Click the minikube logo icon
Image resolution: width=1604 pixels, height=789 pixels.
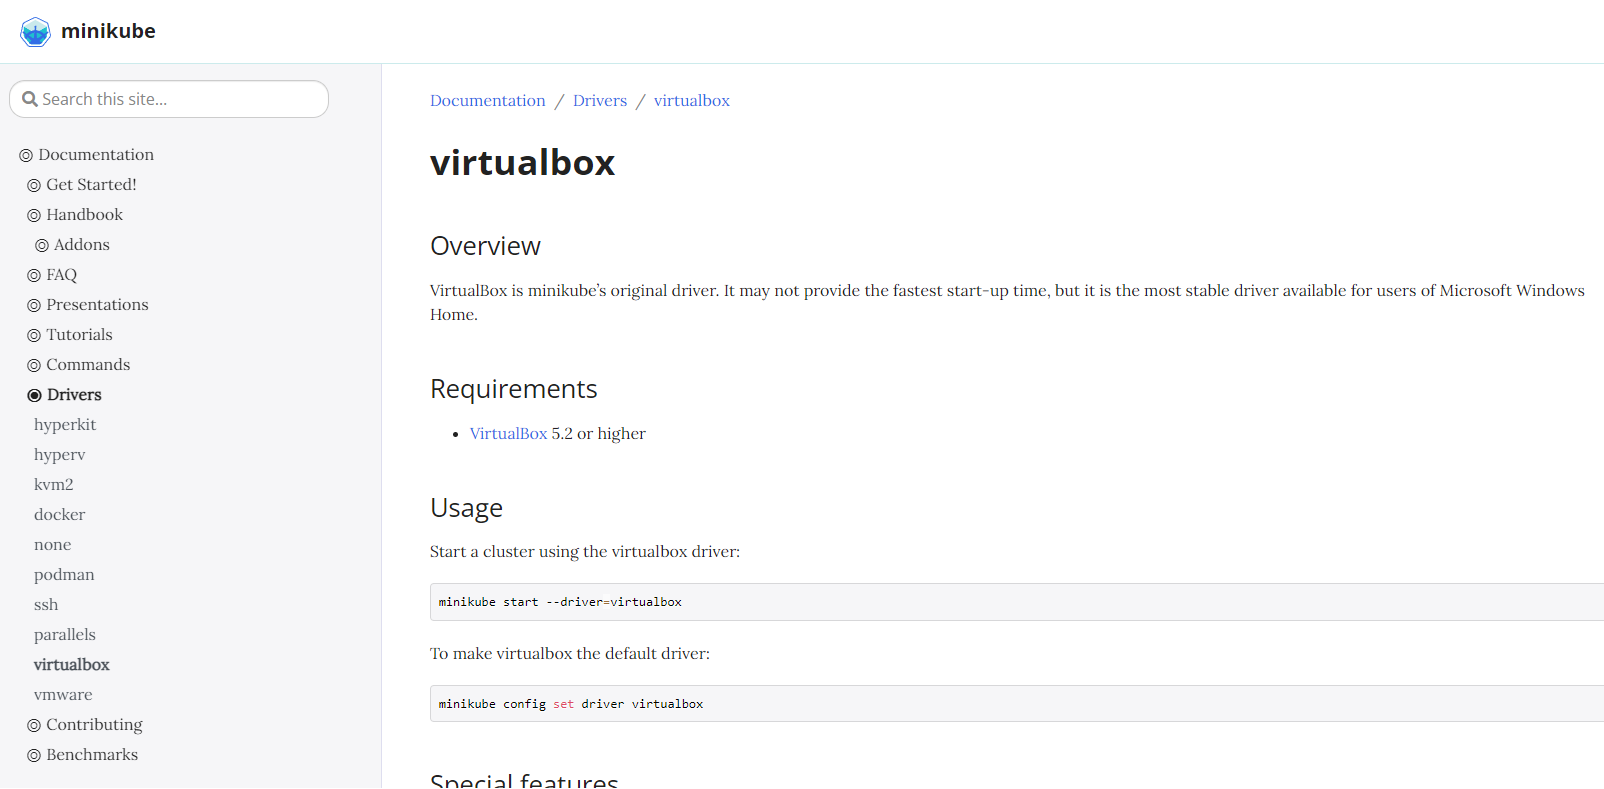pyautogui.click(x=35, y=32)
